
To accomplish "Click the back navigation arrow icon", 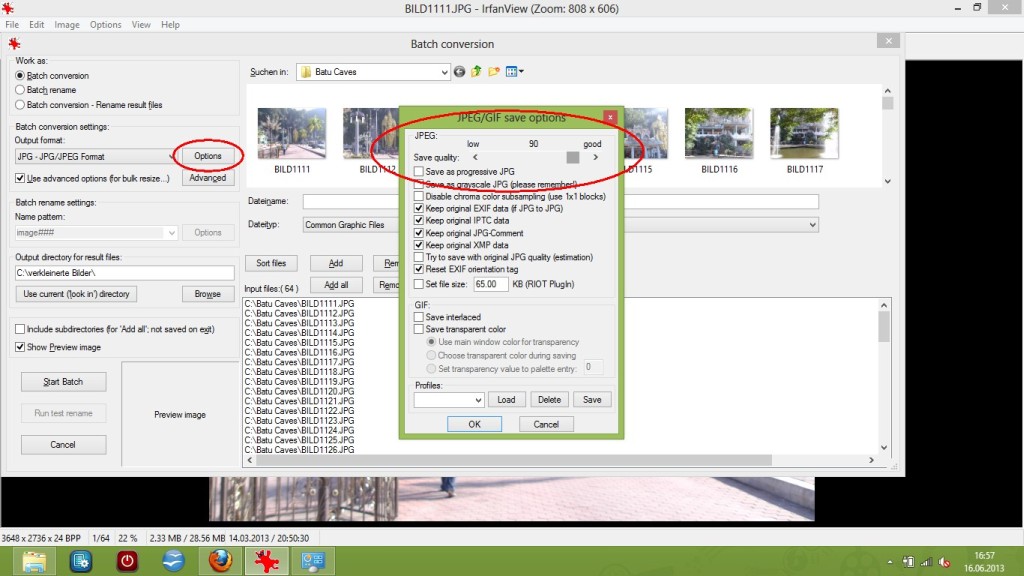I will click(460, 72).
